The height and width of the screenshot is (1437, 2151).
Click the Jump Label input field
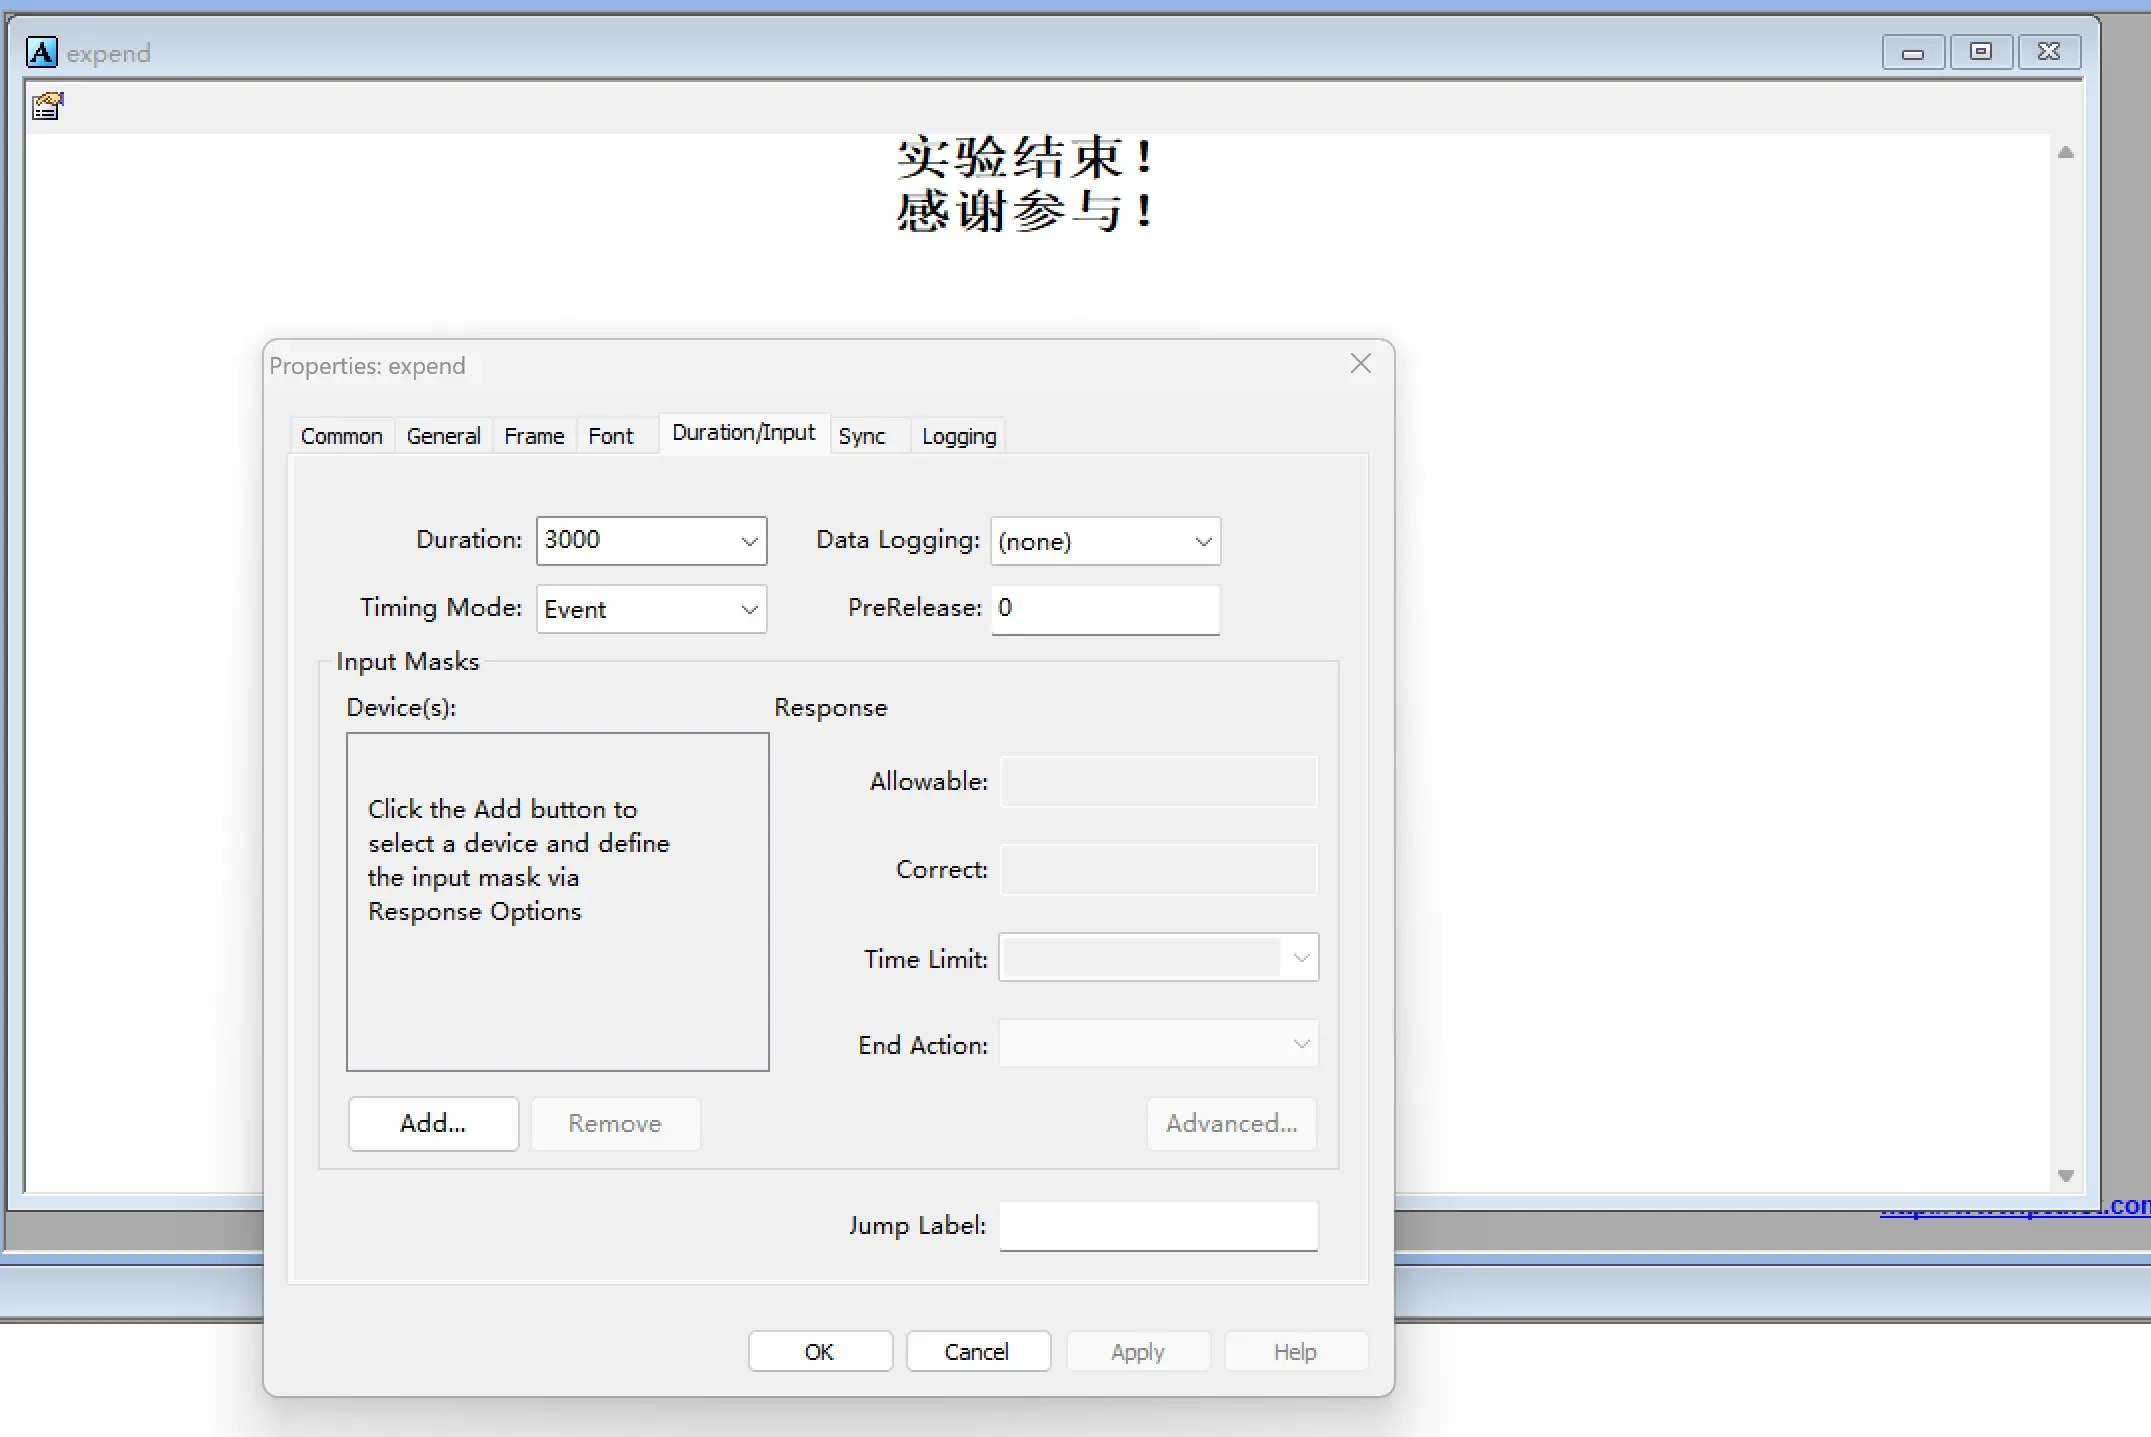click(1159, 1226)
